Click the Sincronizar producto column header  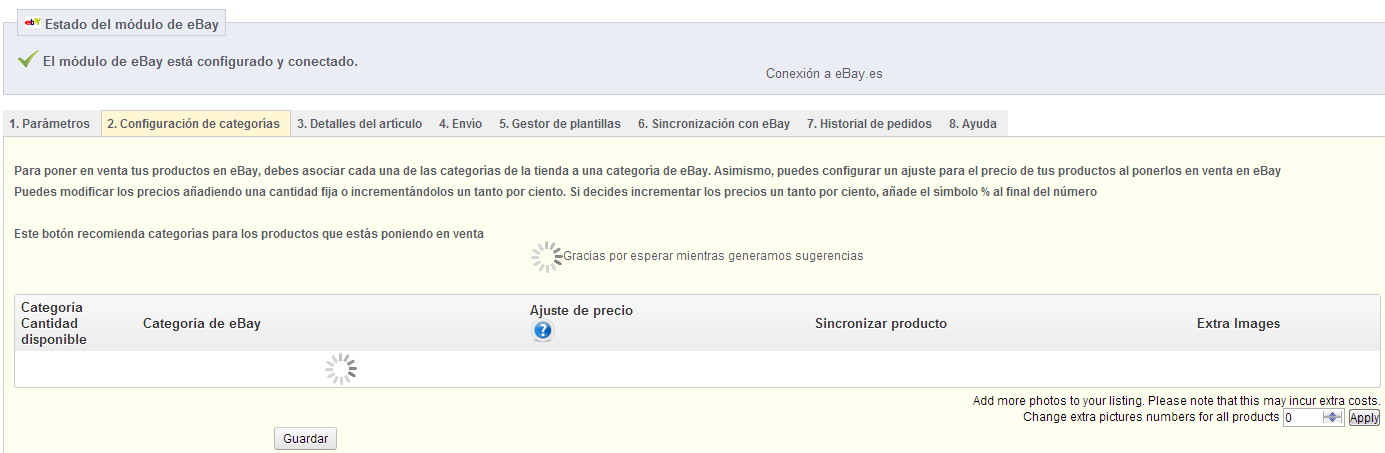881,323
